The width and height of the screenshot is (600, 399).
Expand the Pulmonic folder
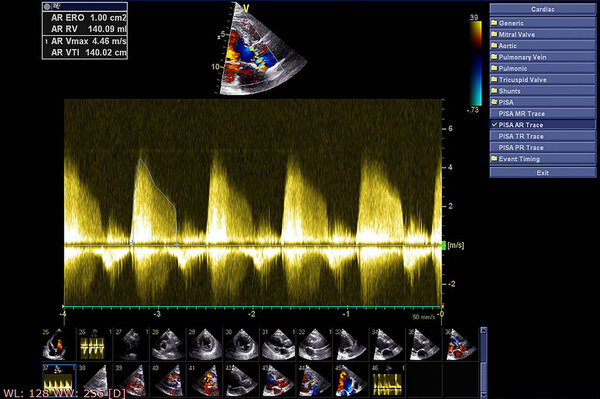[x=542, y=68]
